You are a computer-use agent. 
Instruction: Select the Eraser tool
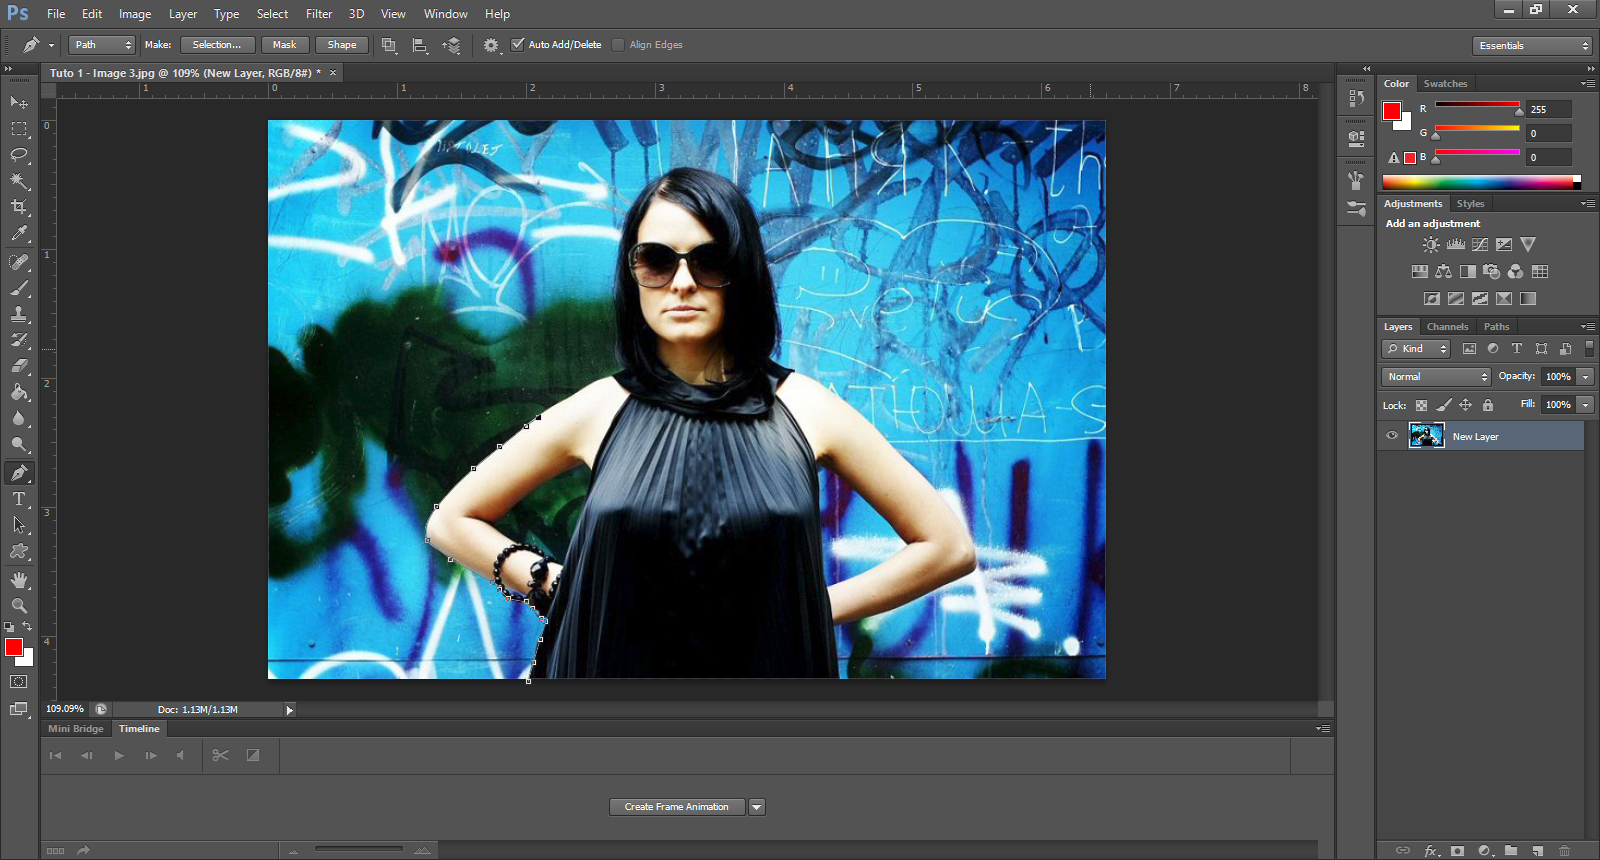[19, 366]
